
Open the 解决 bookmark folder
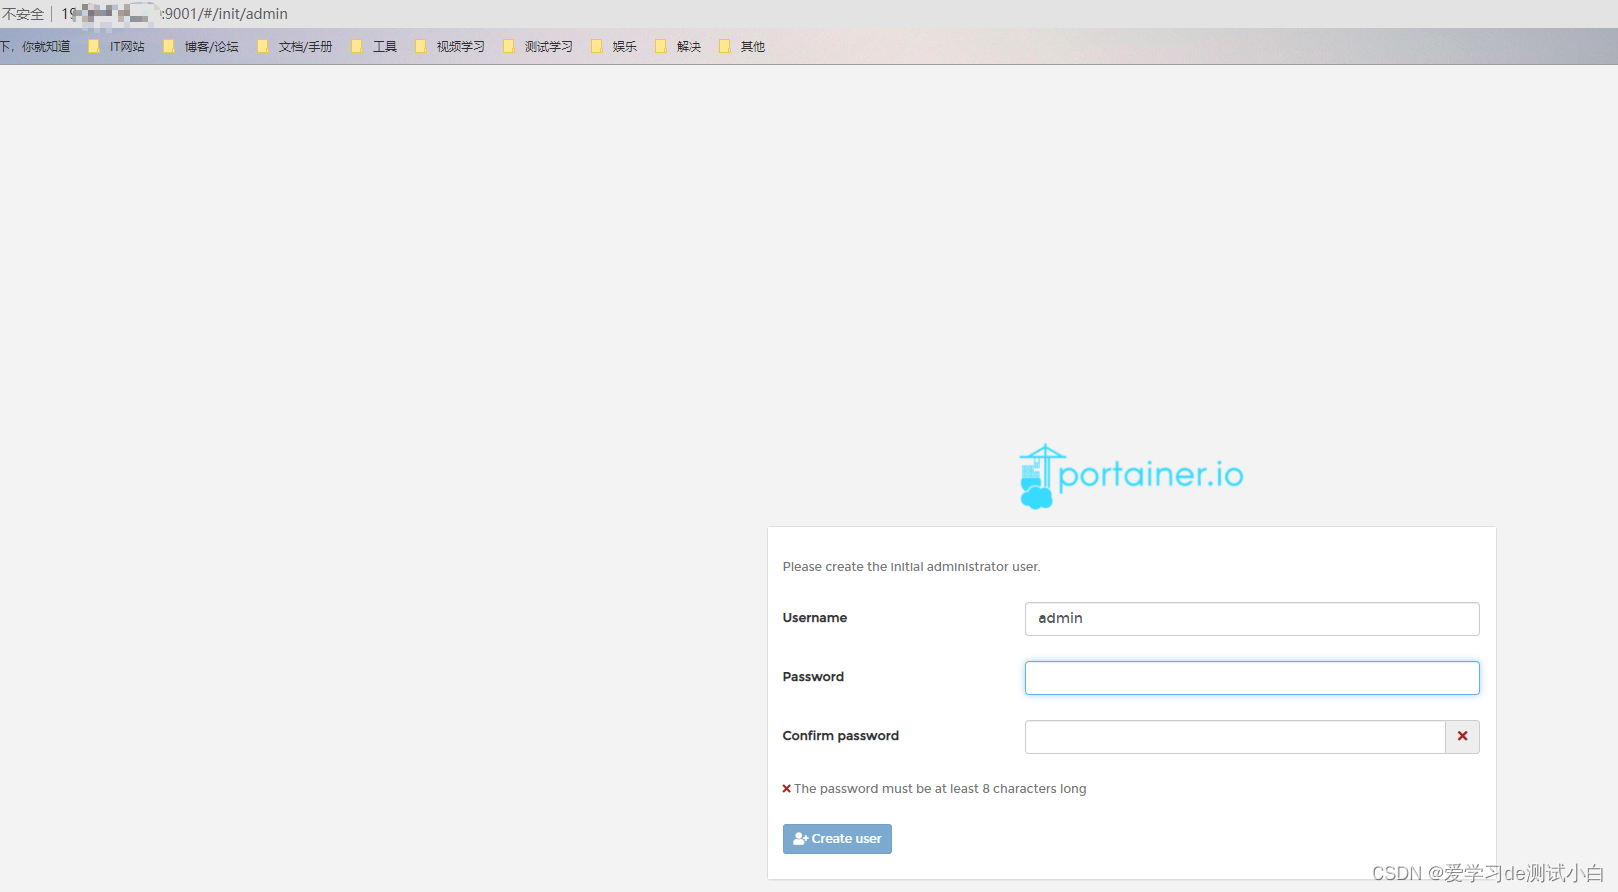[x=678, y=47]
